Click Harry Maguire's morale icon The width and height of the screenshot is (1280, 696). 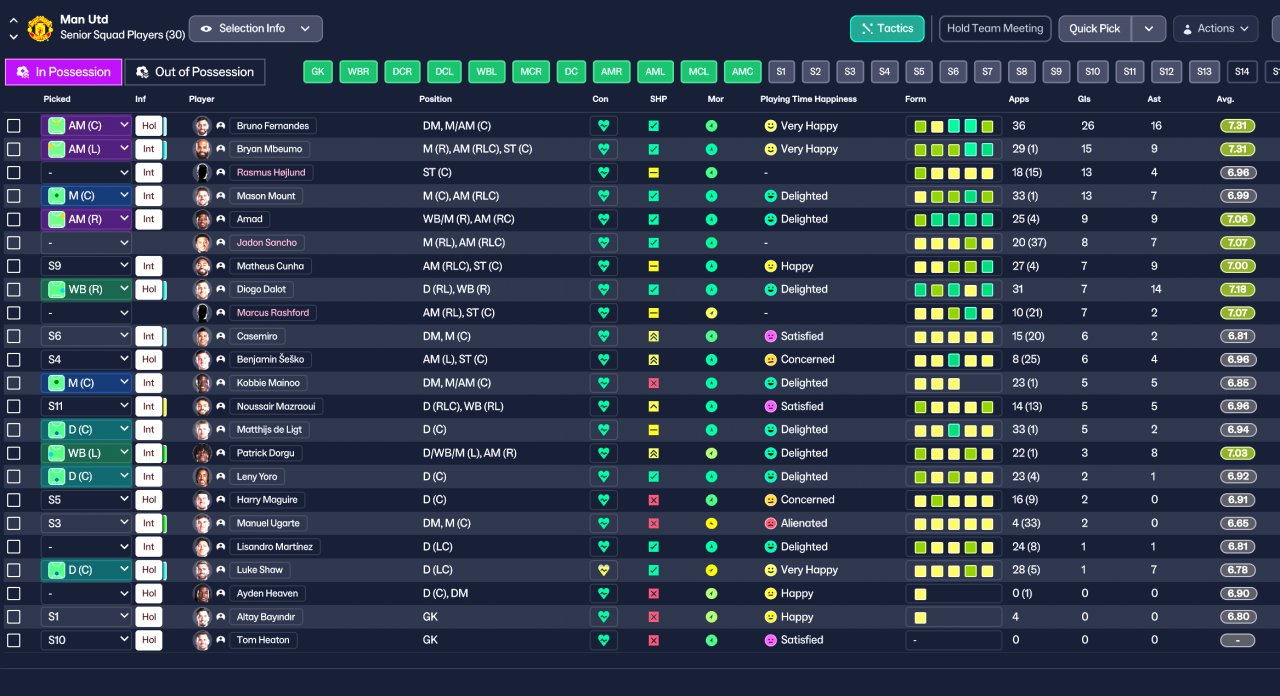(x=711, y=500)
